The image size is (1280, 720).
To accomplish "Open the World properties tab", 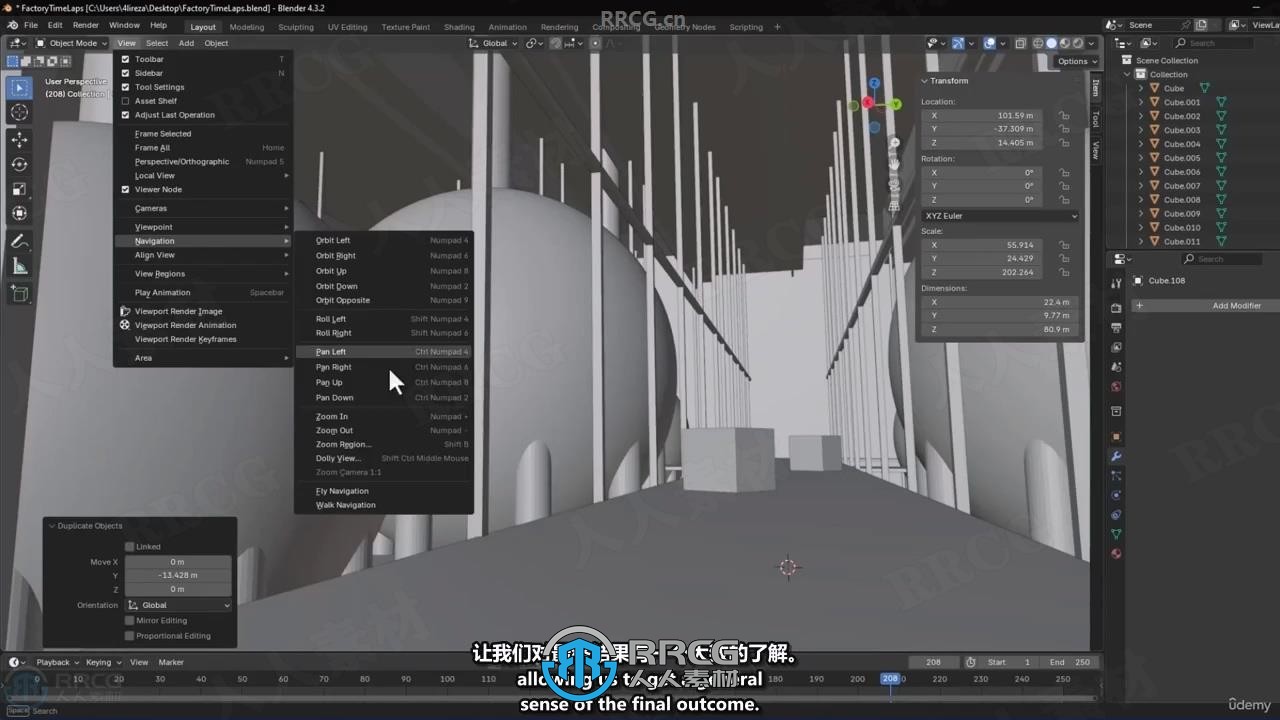I will (1116, 386).
